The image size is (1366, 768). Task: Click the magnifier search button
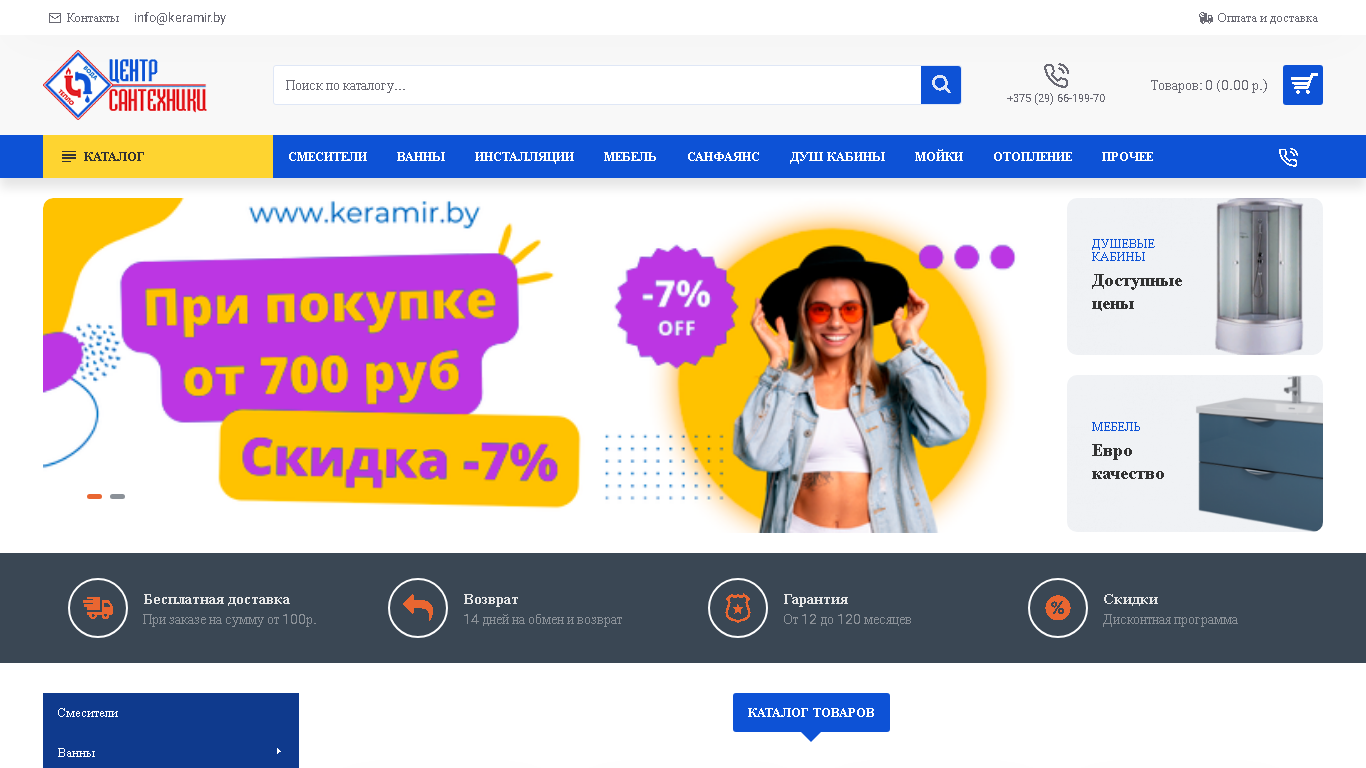coord(941,85)
